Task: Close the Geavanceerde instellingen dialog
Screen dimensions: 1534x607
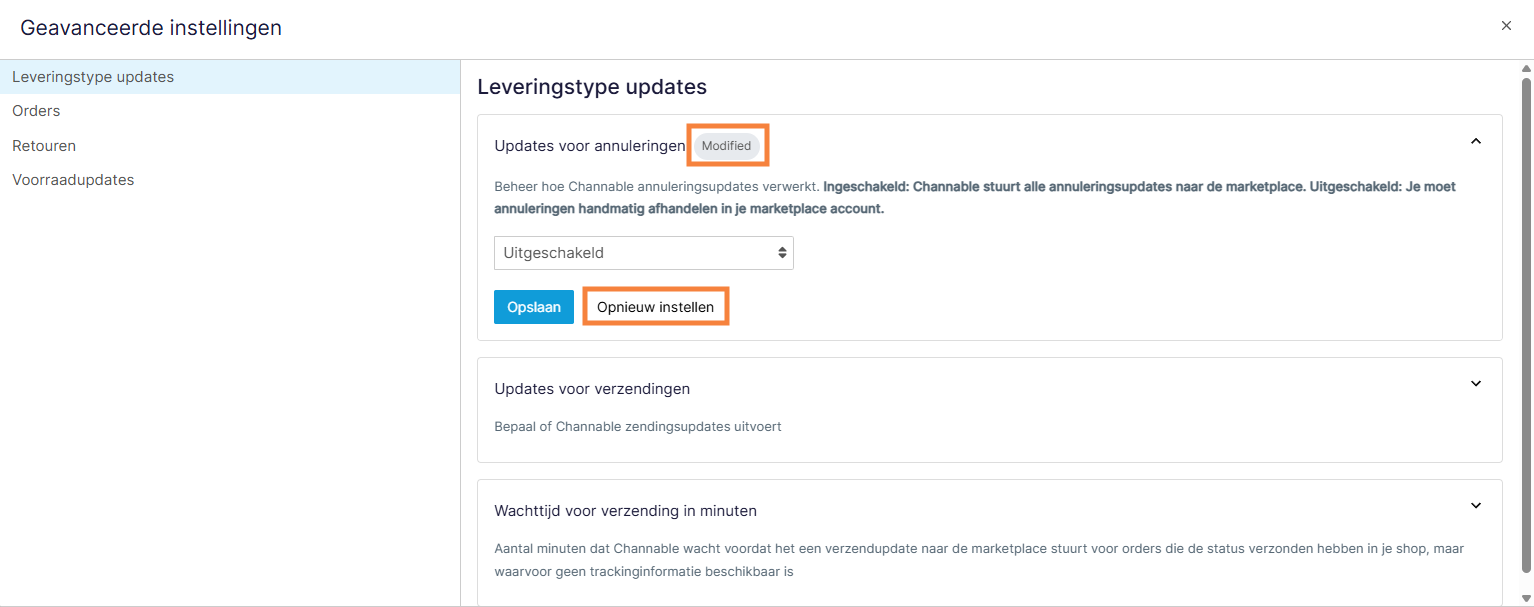Action: [x=1505, y=25]
